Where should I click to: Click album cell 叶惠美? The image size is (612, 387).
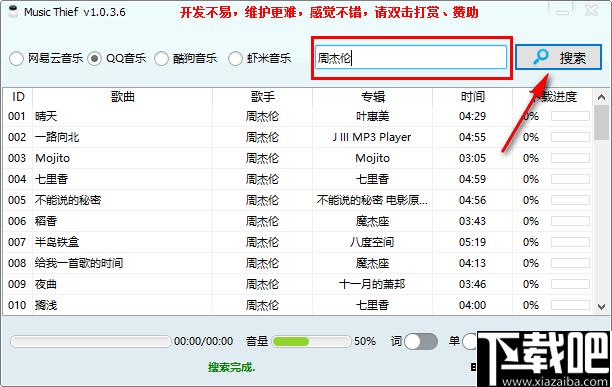click(x=372, y=116)
